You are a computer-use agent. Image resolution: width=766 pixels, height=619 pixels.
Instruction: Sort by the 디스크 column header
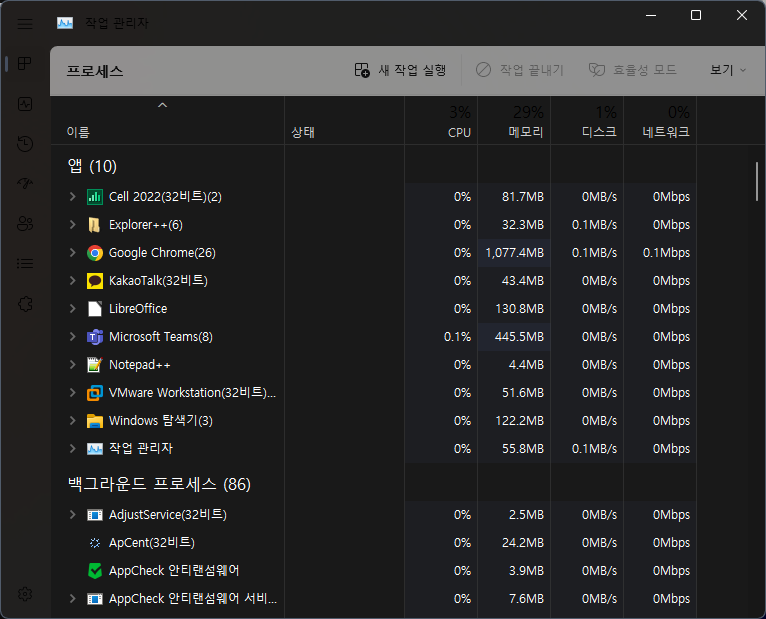click(587, 121)
